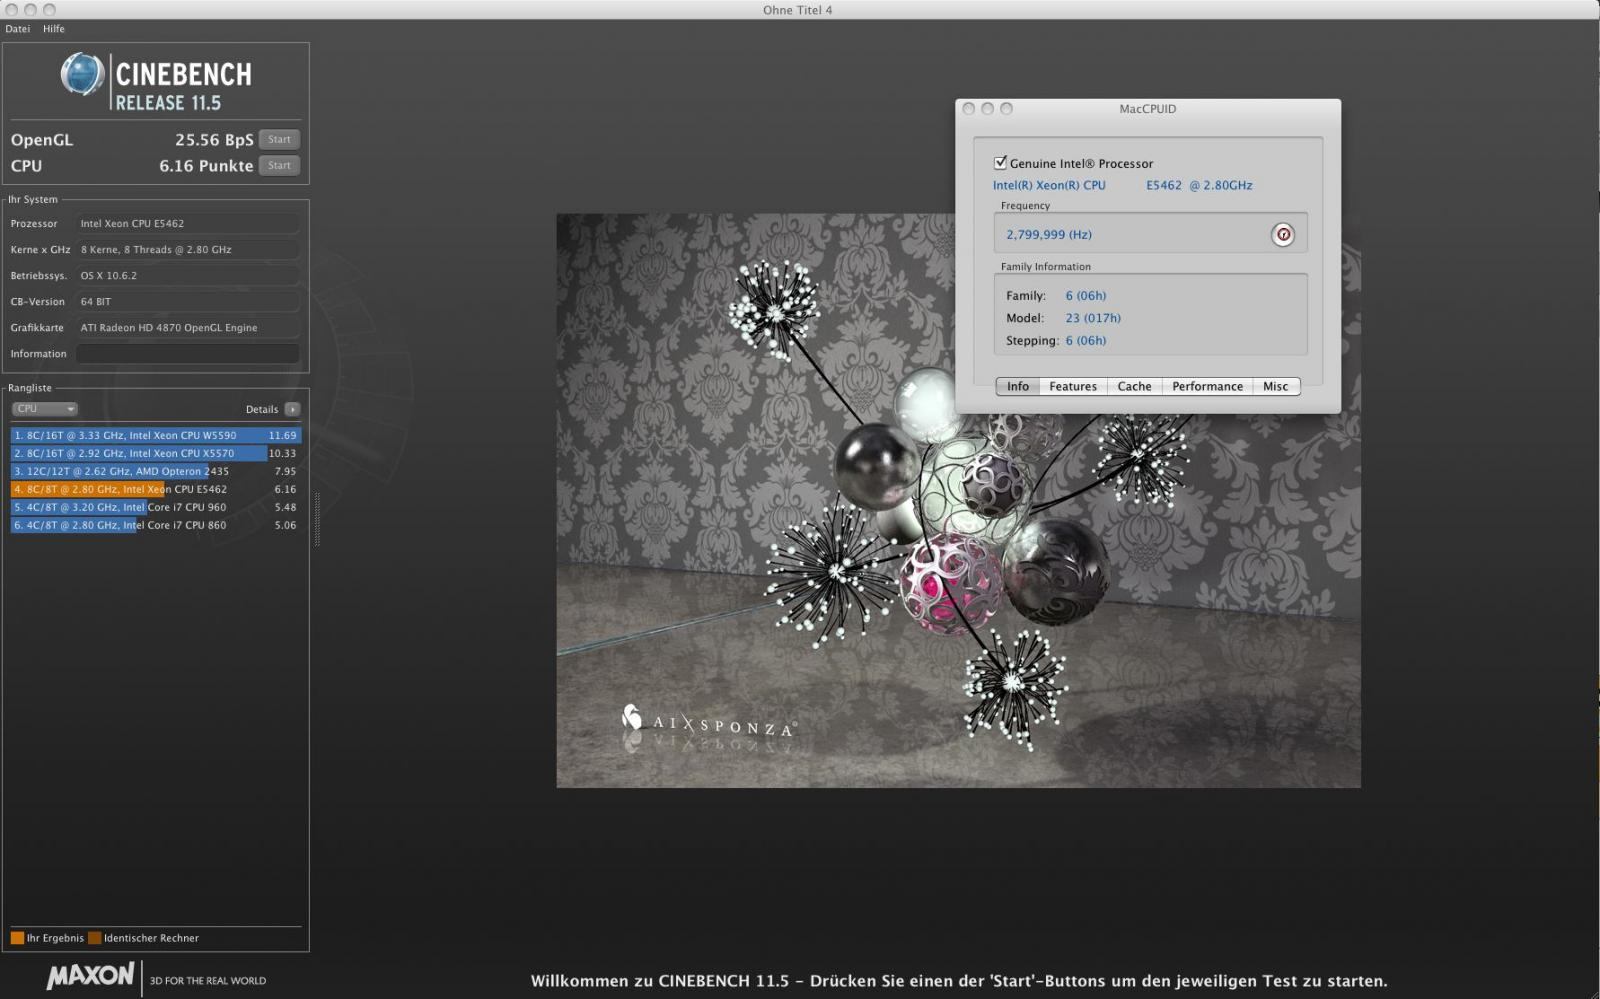Screen dimensions: 1600x999
Task: Click the AIXSPONZA logo in the render
Action: point(708,722)
